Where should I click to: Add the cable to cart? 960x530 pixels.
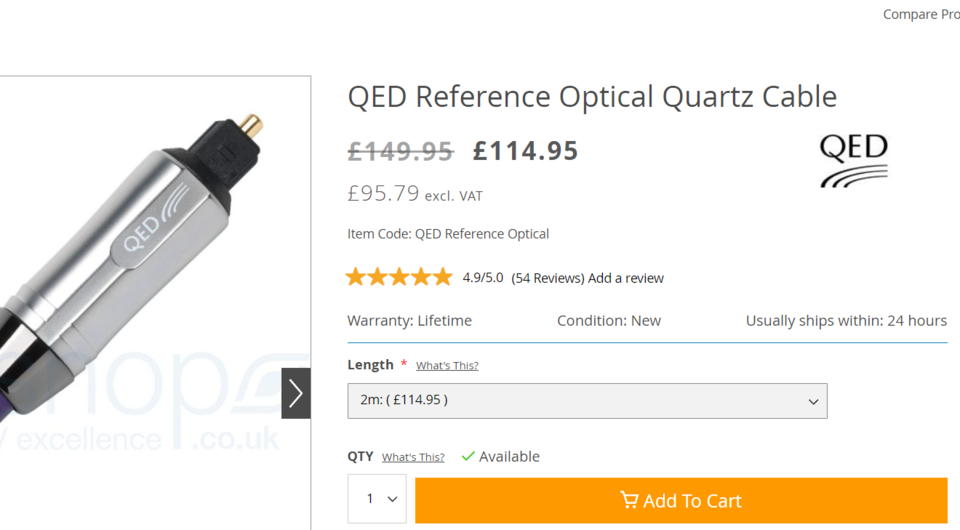[x=681, y=501]
